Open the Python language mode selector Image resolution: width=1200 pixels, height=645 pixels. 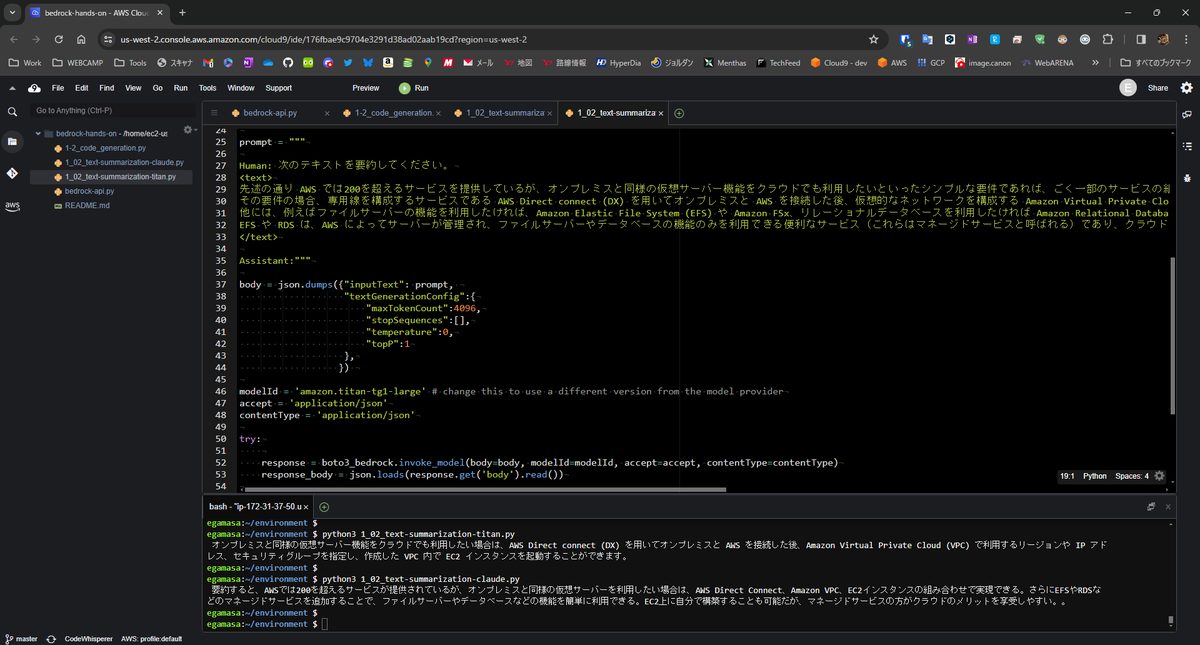1094,476
